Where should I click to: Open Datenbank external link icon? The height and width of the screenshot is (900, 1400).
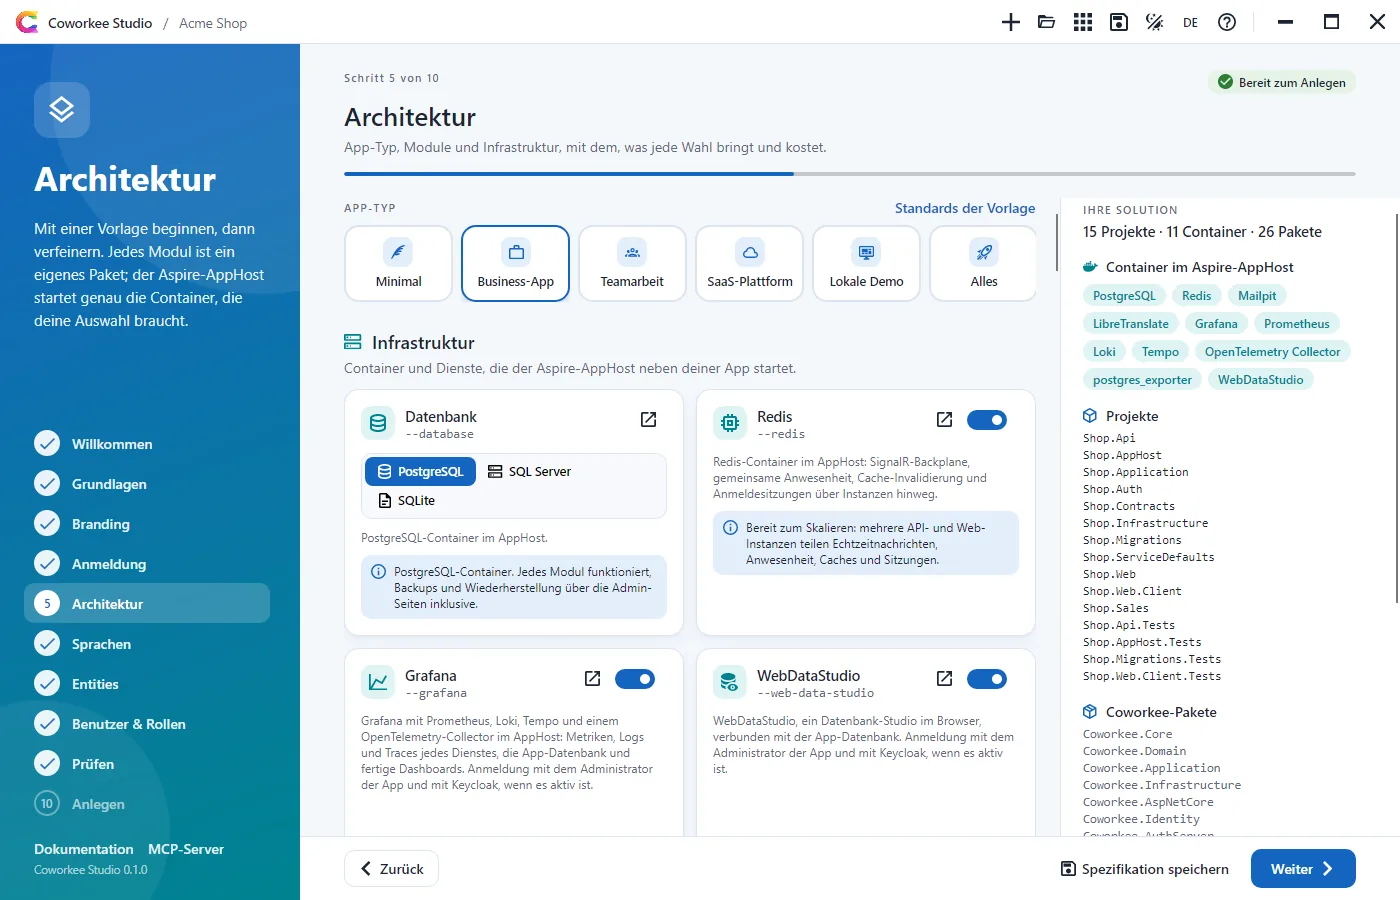(648, 420)
